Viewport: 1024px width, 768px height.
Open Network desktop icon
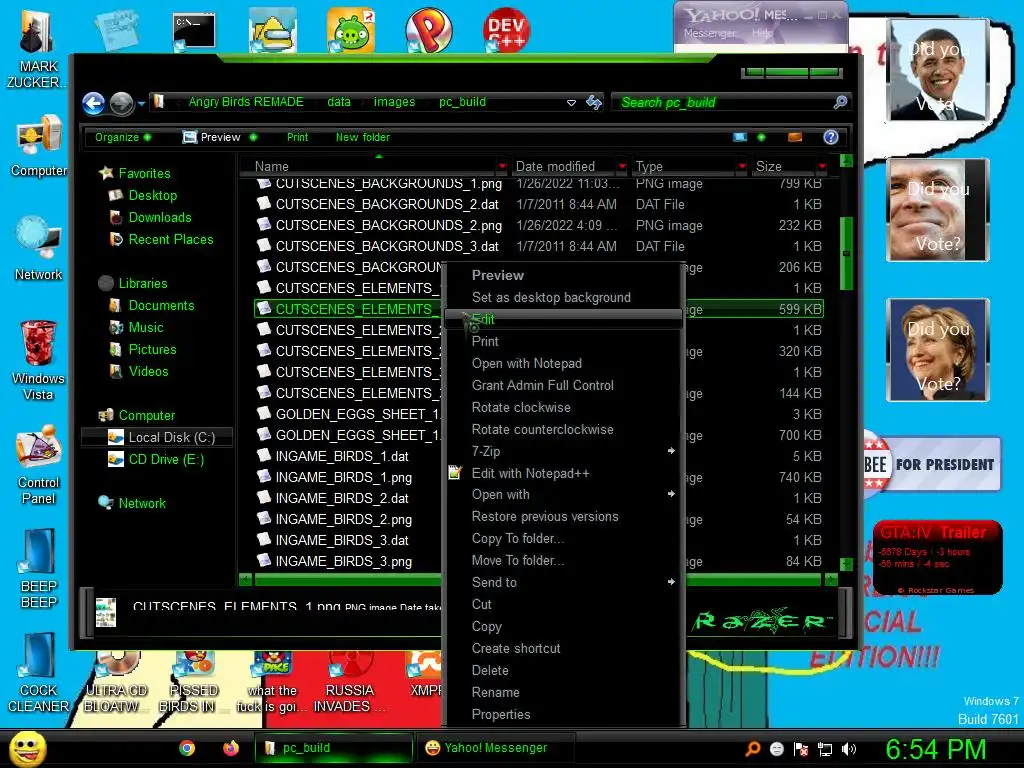38,248
